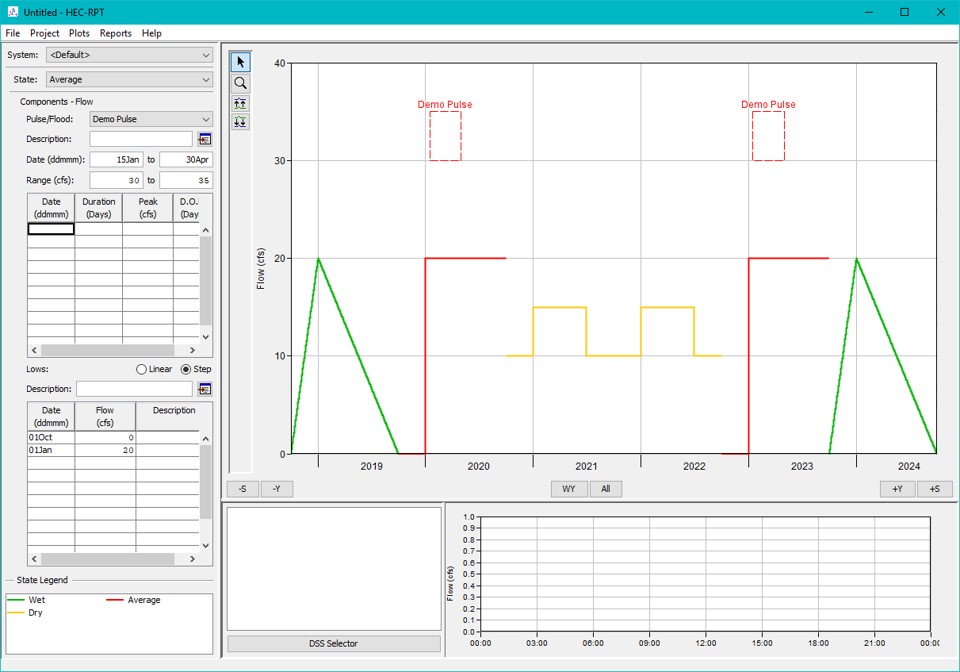Click the All button

[x=606, y=489]
